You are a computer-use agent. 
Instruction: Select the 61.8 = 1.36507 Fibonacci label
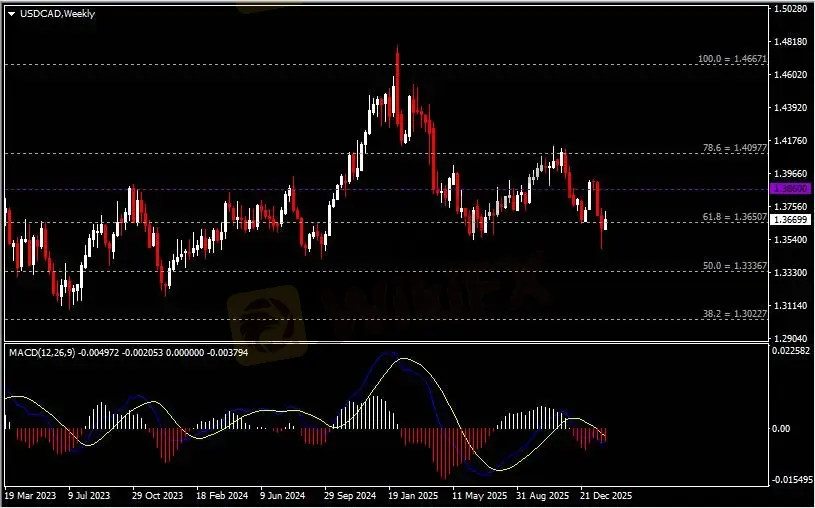[x=734, y=217]
